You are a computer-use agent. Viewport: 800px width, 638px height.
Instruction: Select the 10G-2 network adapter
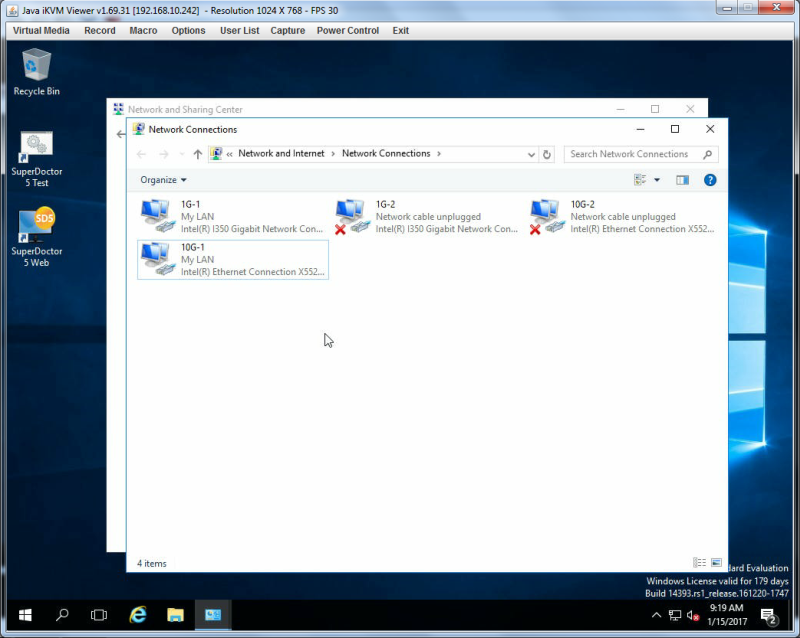pyautogui.click(x=621, y=217)
